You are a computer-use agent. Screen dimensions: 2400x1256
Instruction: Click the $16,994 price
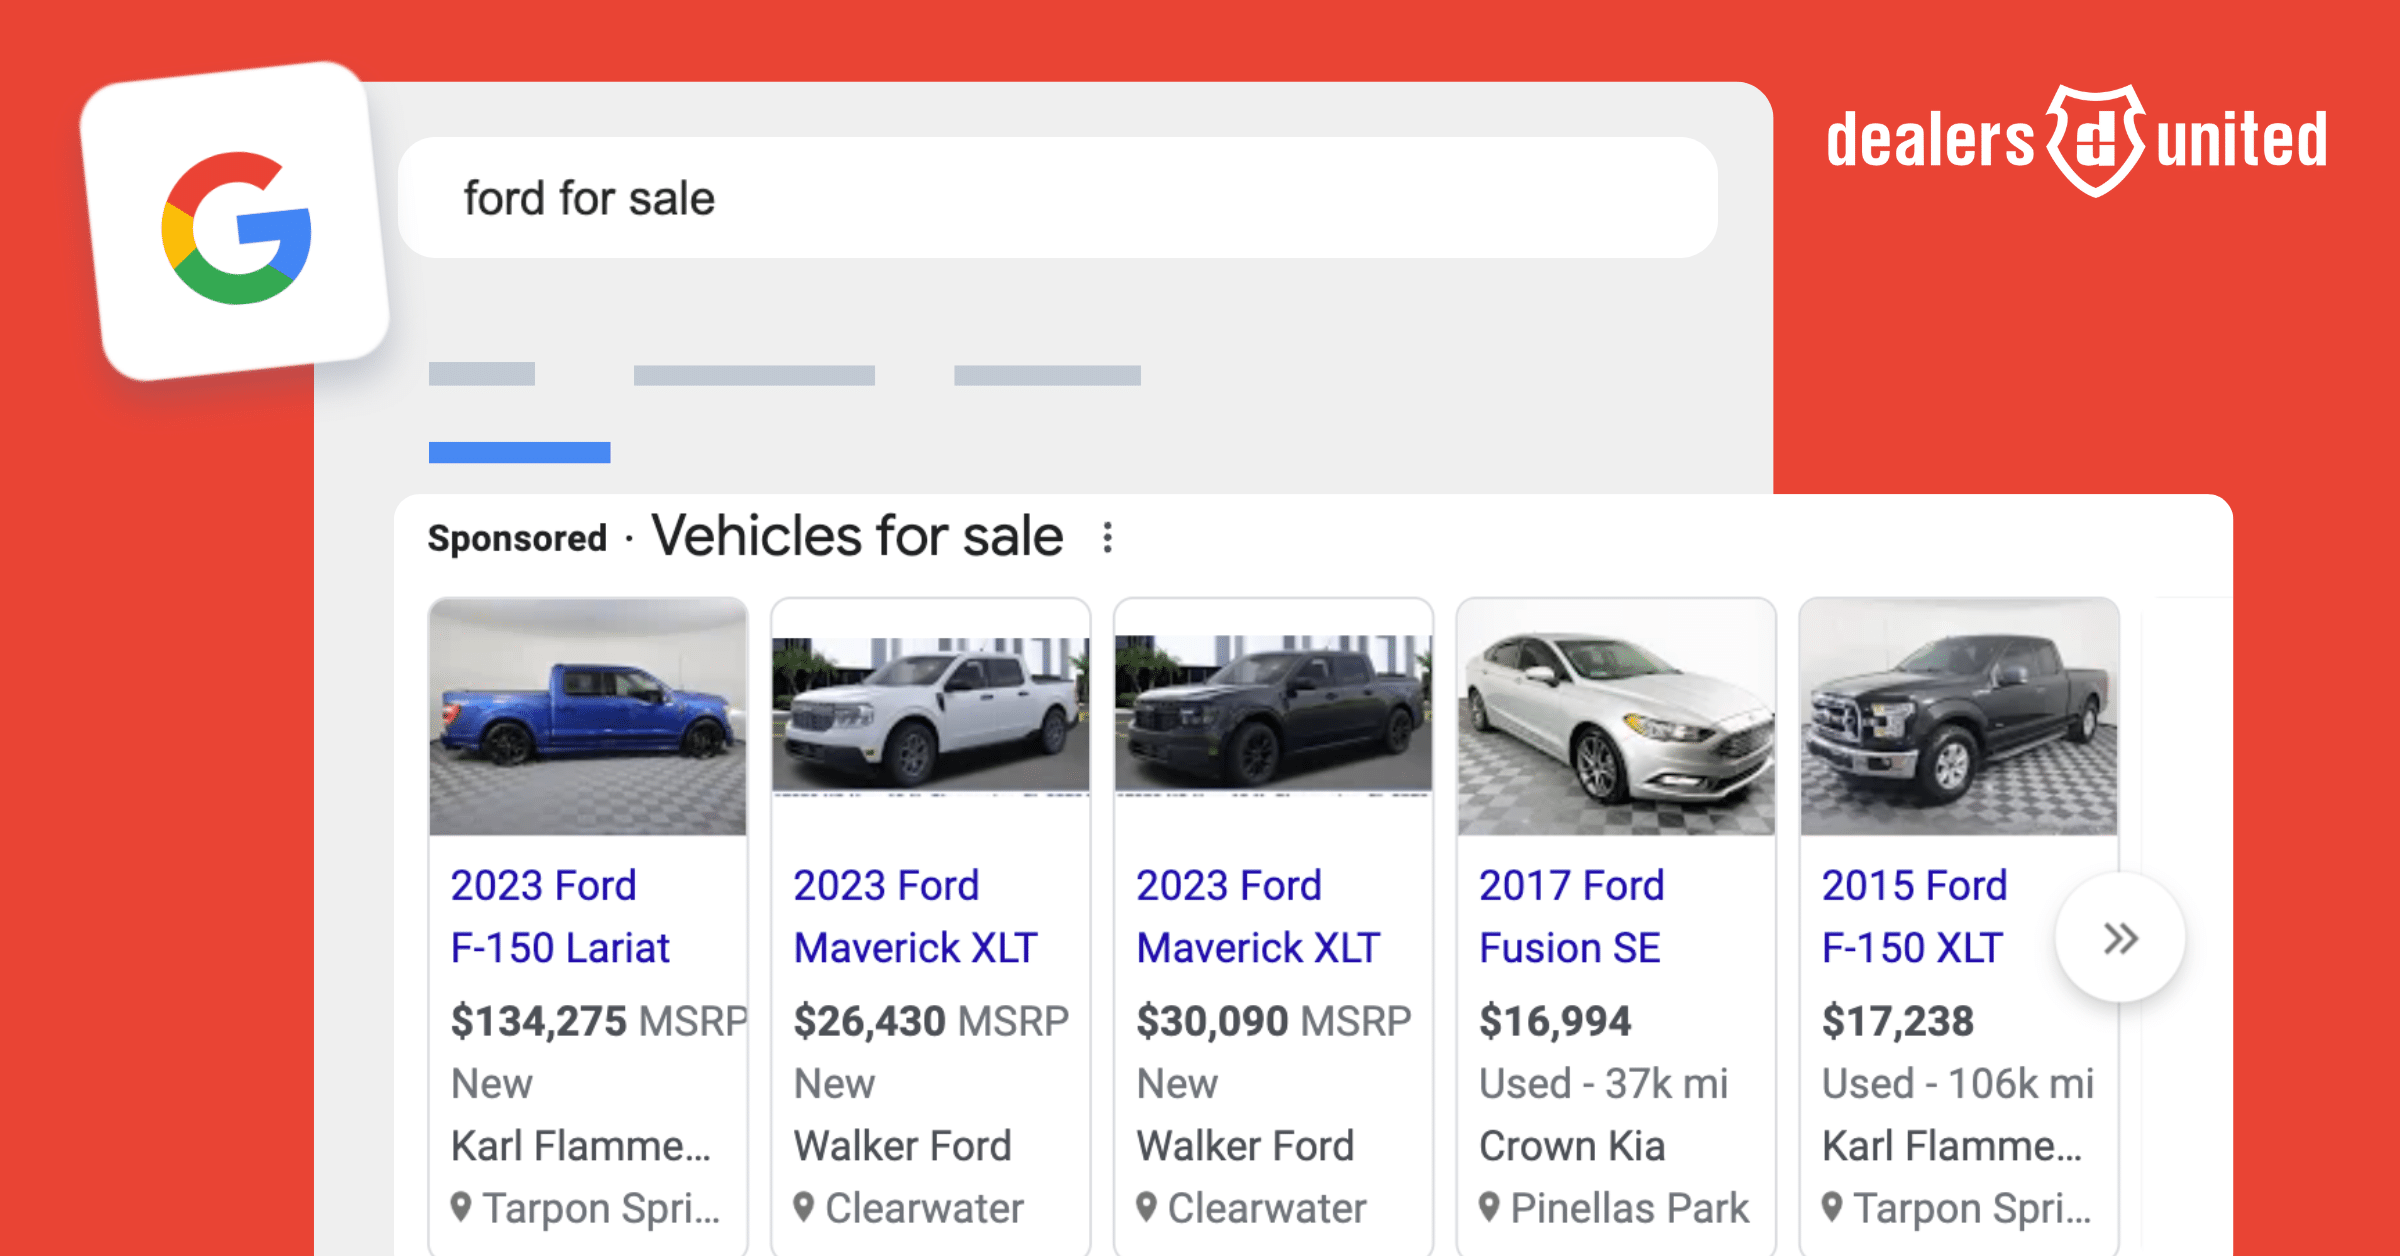[1555, 1021]
